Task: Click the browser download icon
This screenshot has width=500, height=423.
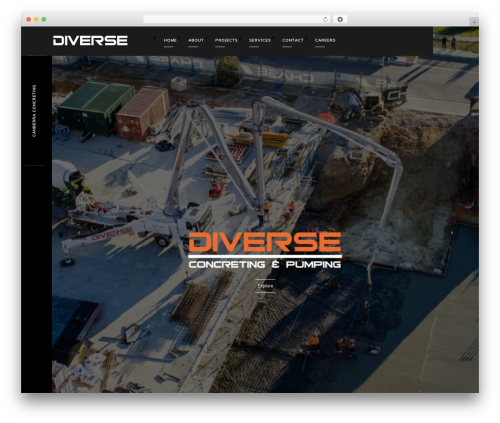Action: pos(340,19)
